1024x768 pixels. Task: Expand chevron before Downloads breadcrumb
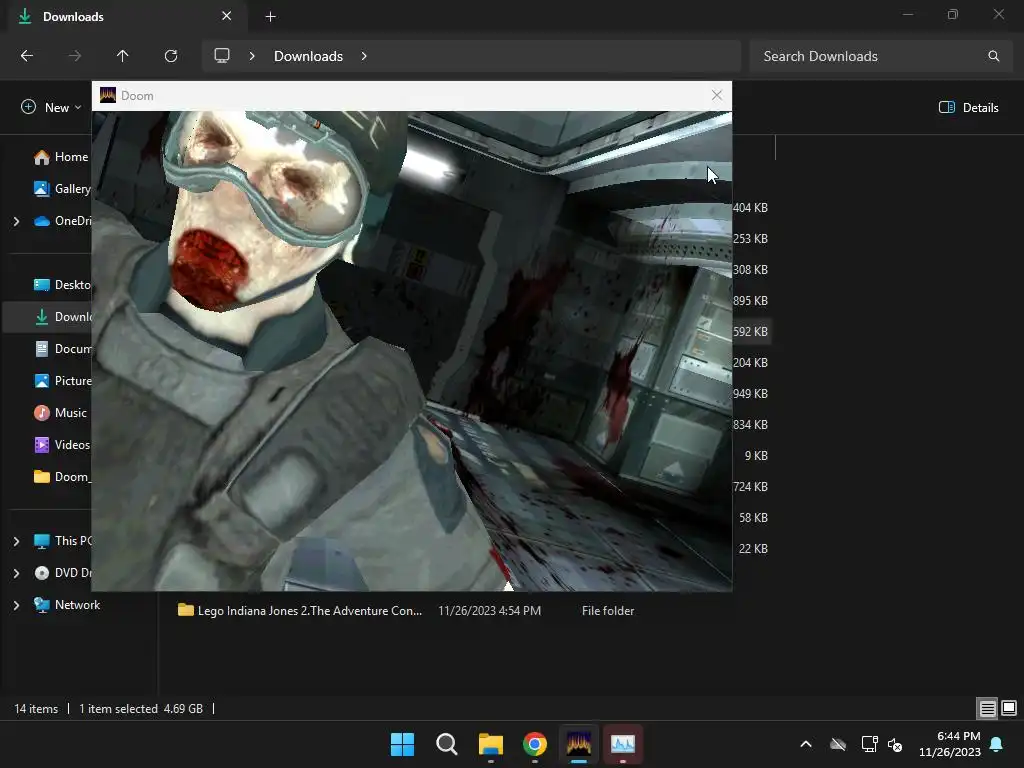pyautogui.click(x=251, y=56)
